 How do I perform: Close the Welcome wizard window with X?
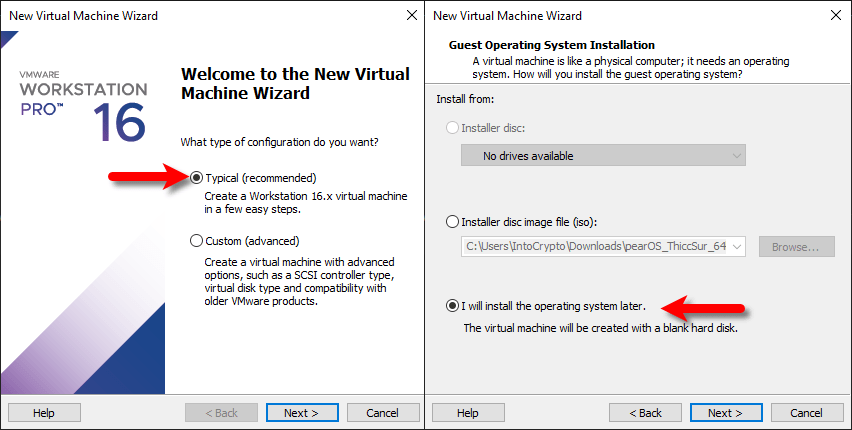point(412,15)
